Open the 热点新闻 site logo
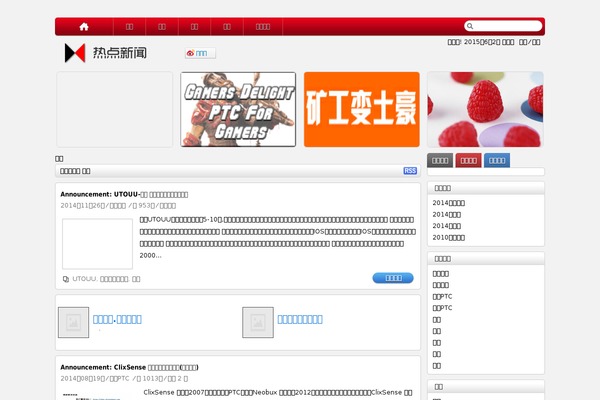This screenshot has width=600, height=400. tap(106, 53)
